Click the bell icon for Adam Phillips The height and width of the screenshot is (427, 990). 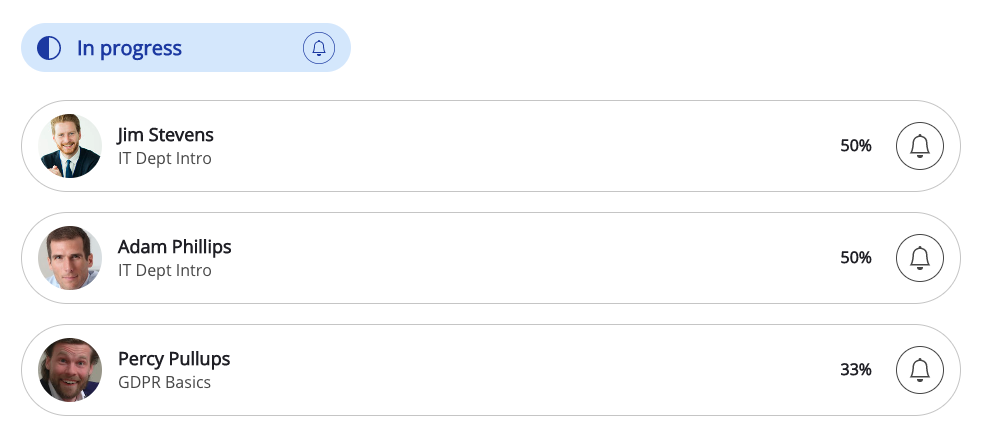920,258
